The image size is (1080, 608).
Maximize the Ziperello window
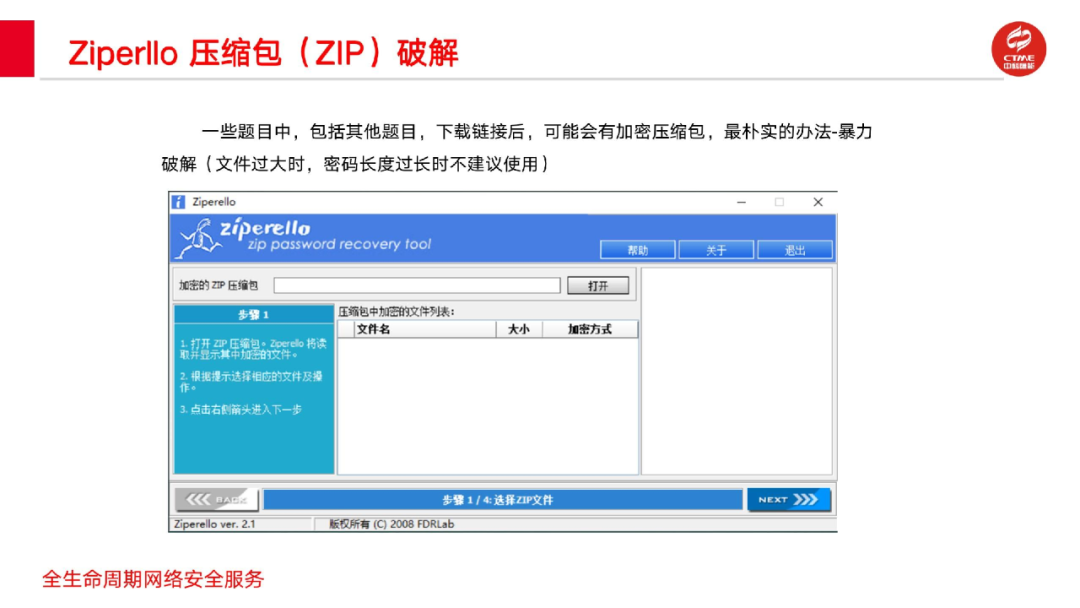tap(779, 202)
